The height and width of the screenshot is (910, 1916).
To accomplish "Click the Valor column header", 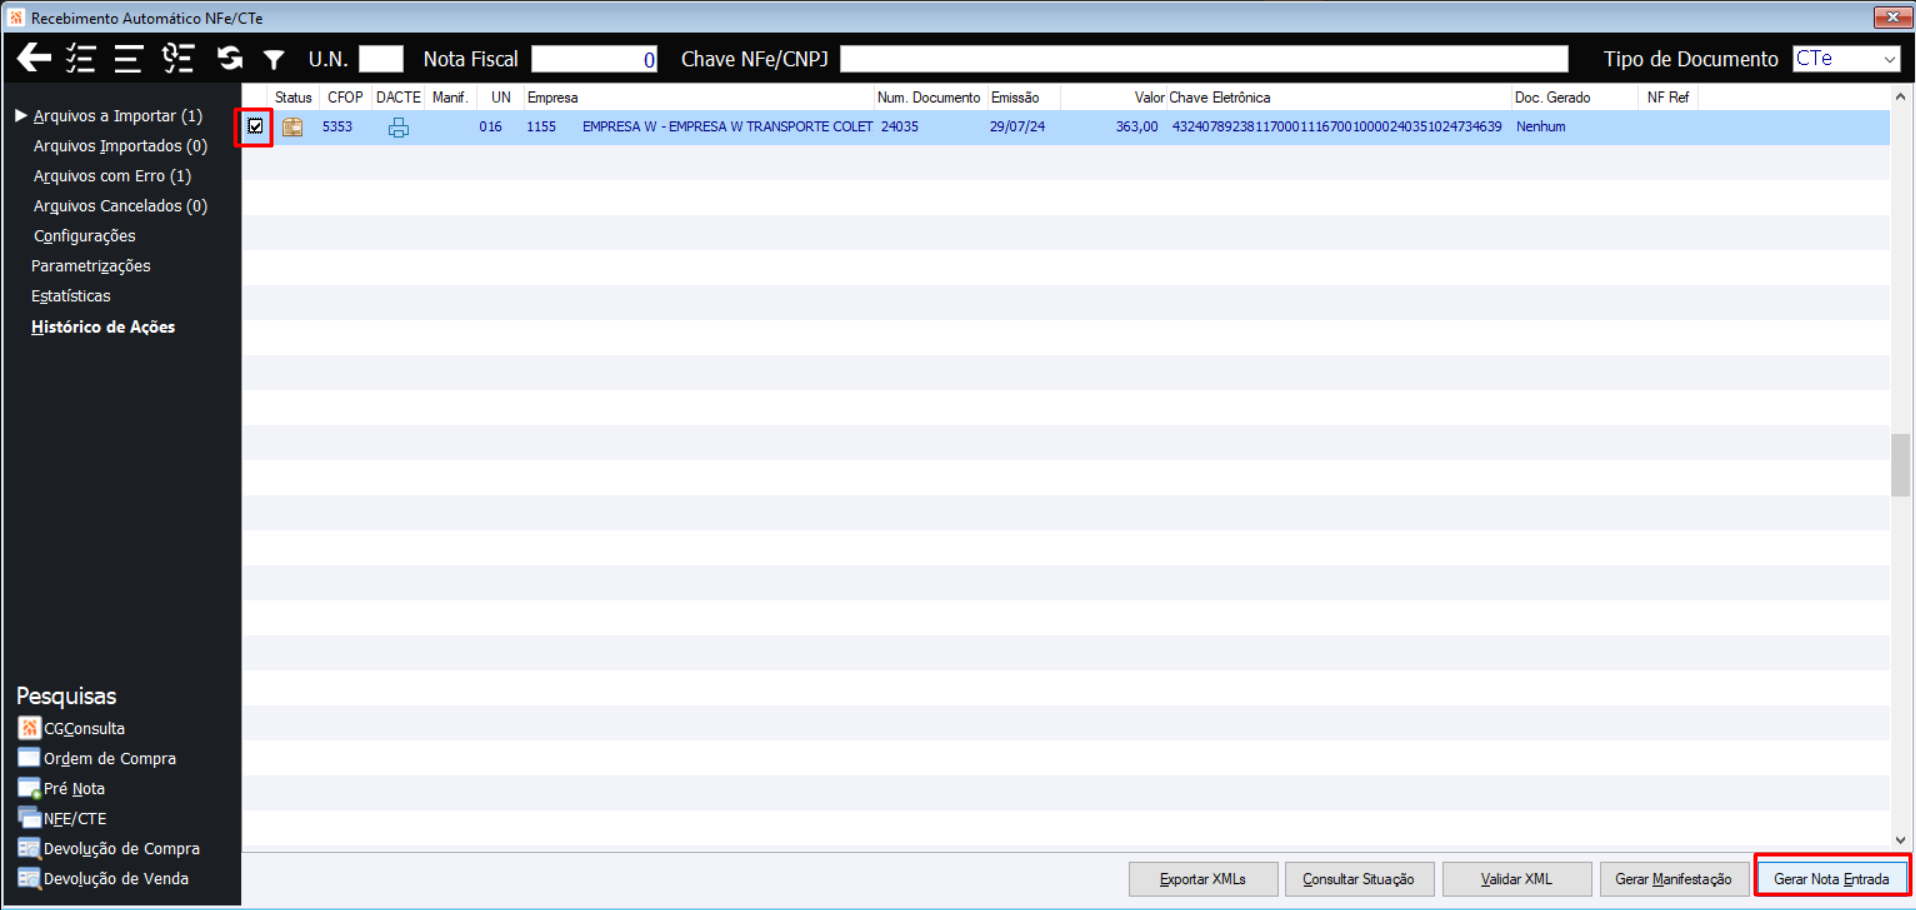I will click(x=1114, y=97).
